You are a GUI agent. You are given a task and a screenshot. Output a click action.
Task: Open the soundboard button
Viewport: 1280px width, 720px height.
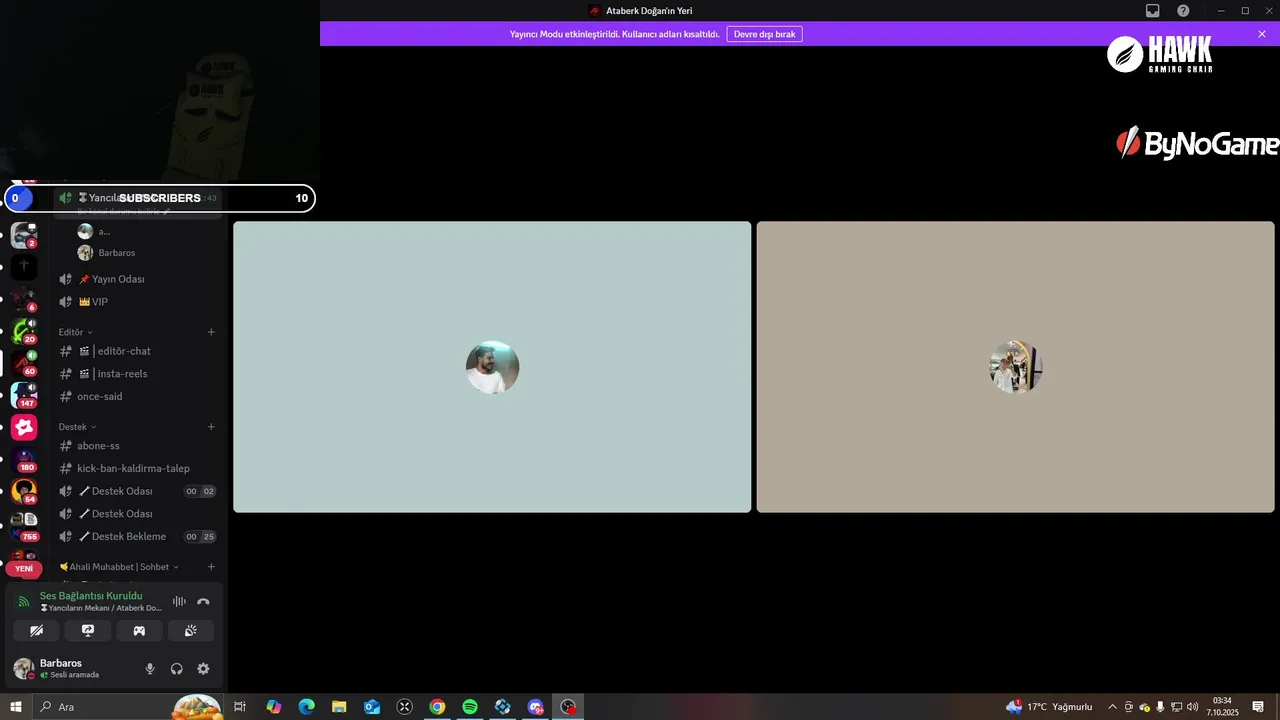pyautogui.click(x=191, y=631)
